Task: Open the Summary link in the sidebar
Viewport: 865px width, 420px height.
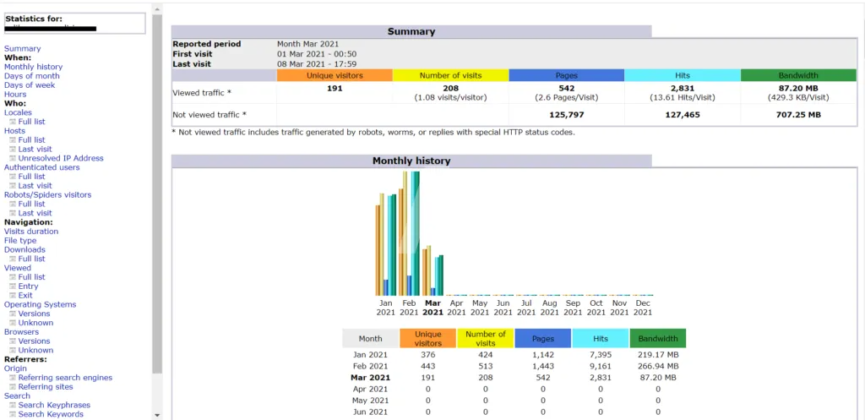Action: click(x=22, y=48)
